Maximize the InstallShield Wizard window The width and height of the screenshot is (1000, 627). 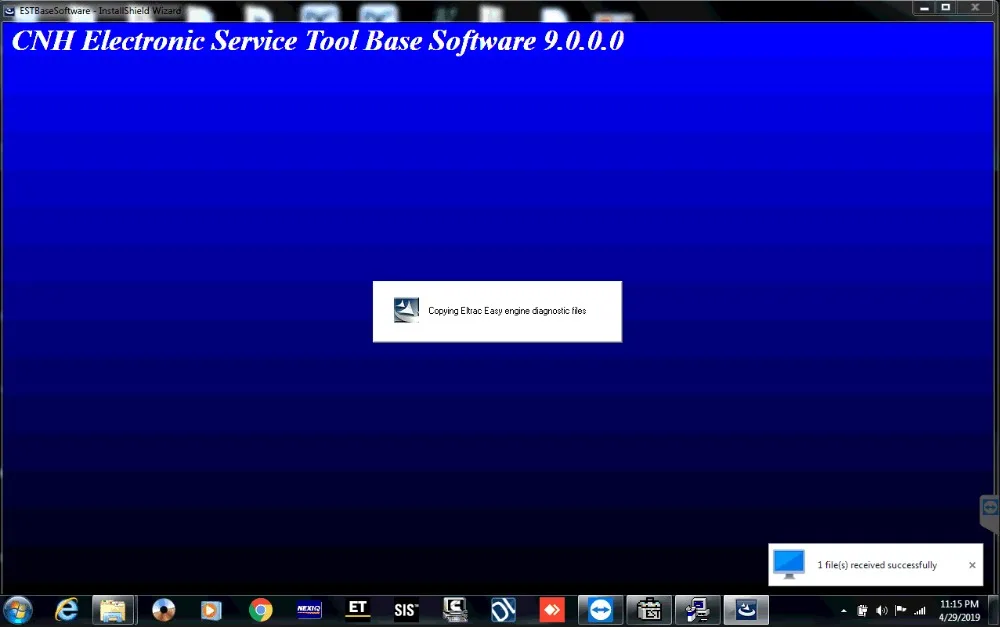946,8
